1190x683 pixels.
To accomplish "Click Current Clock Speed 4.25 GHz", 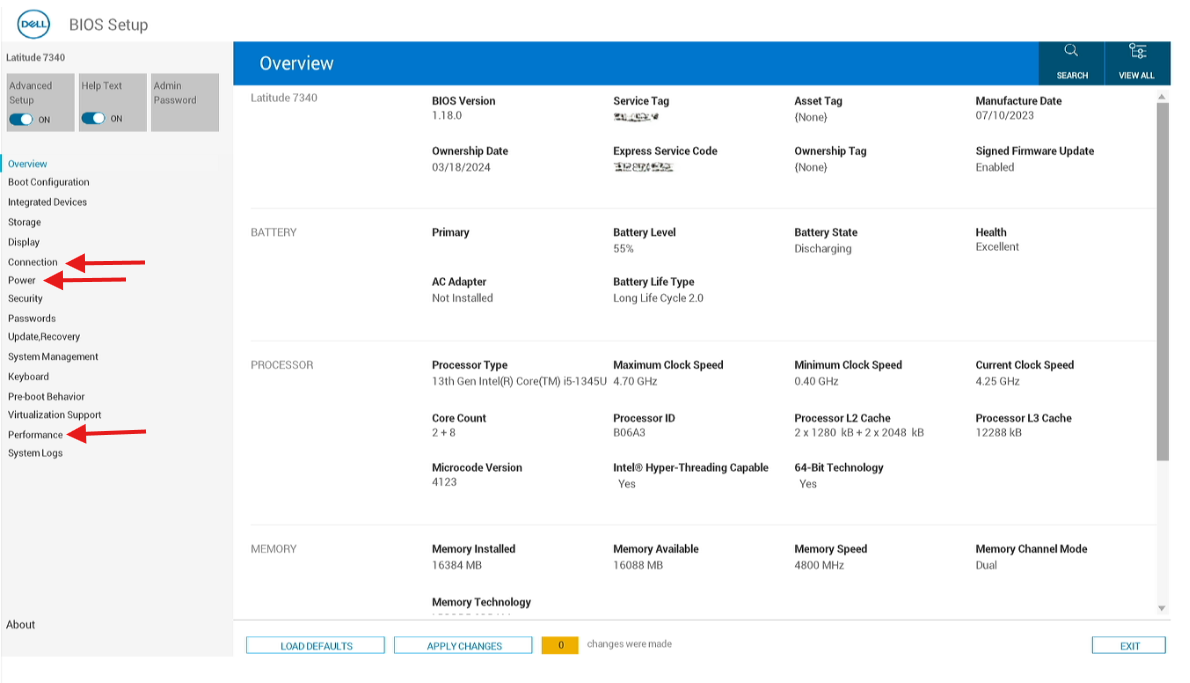I will (x=997, y=382).
